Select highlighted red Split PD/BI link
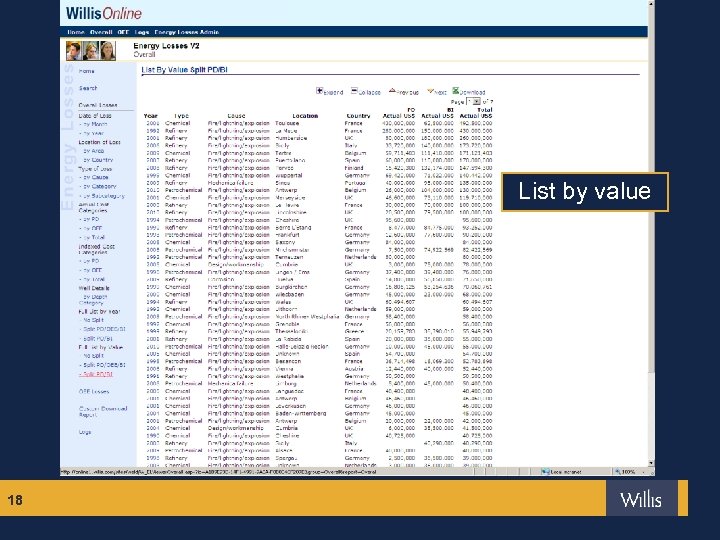This screenshot has width=720, height=540. coord(96,374)
